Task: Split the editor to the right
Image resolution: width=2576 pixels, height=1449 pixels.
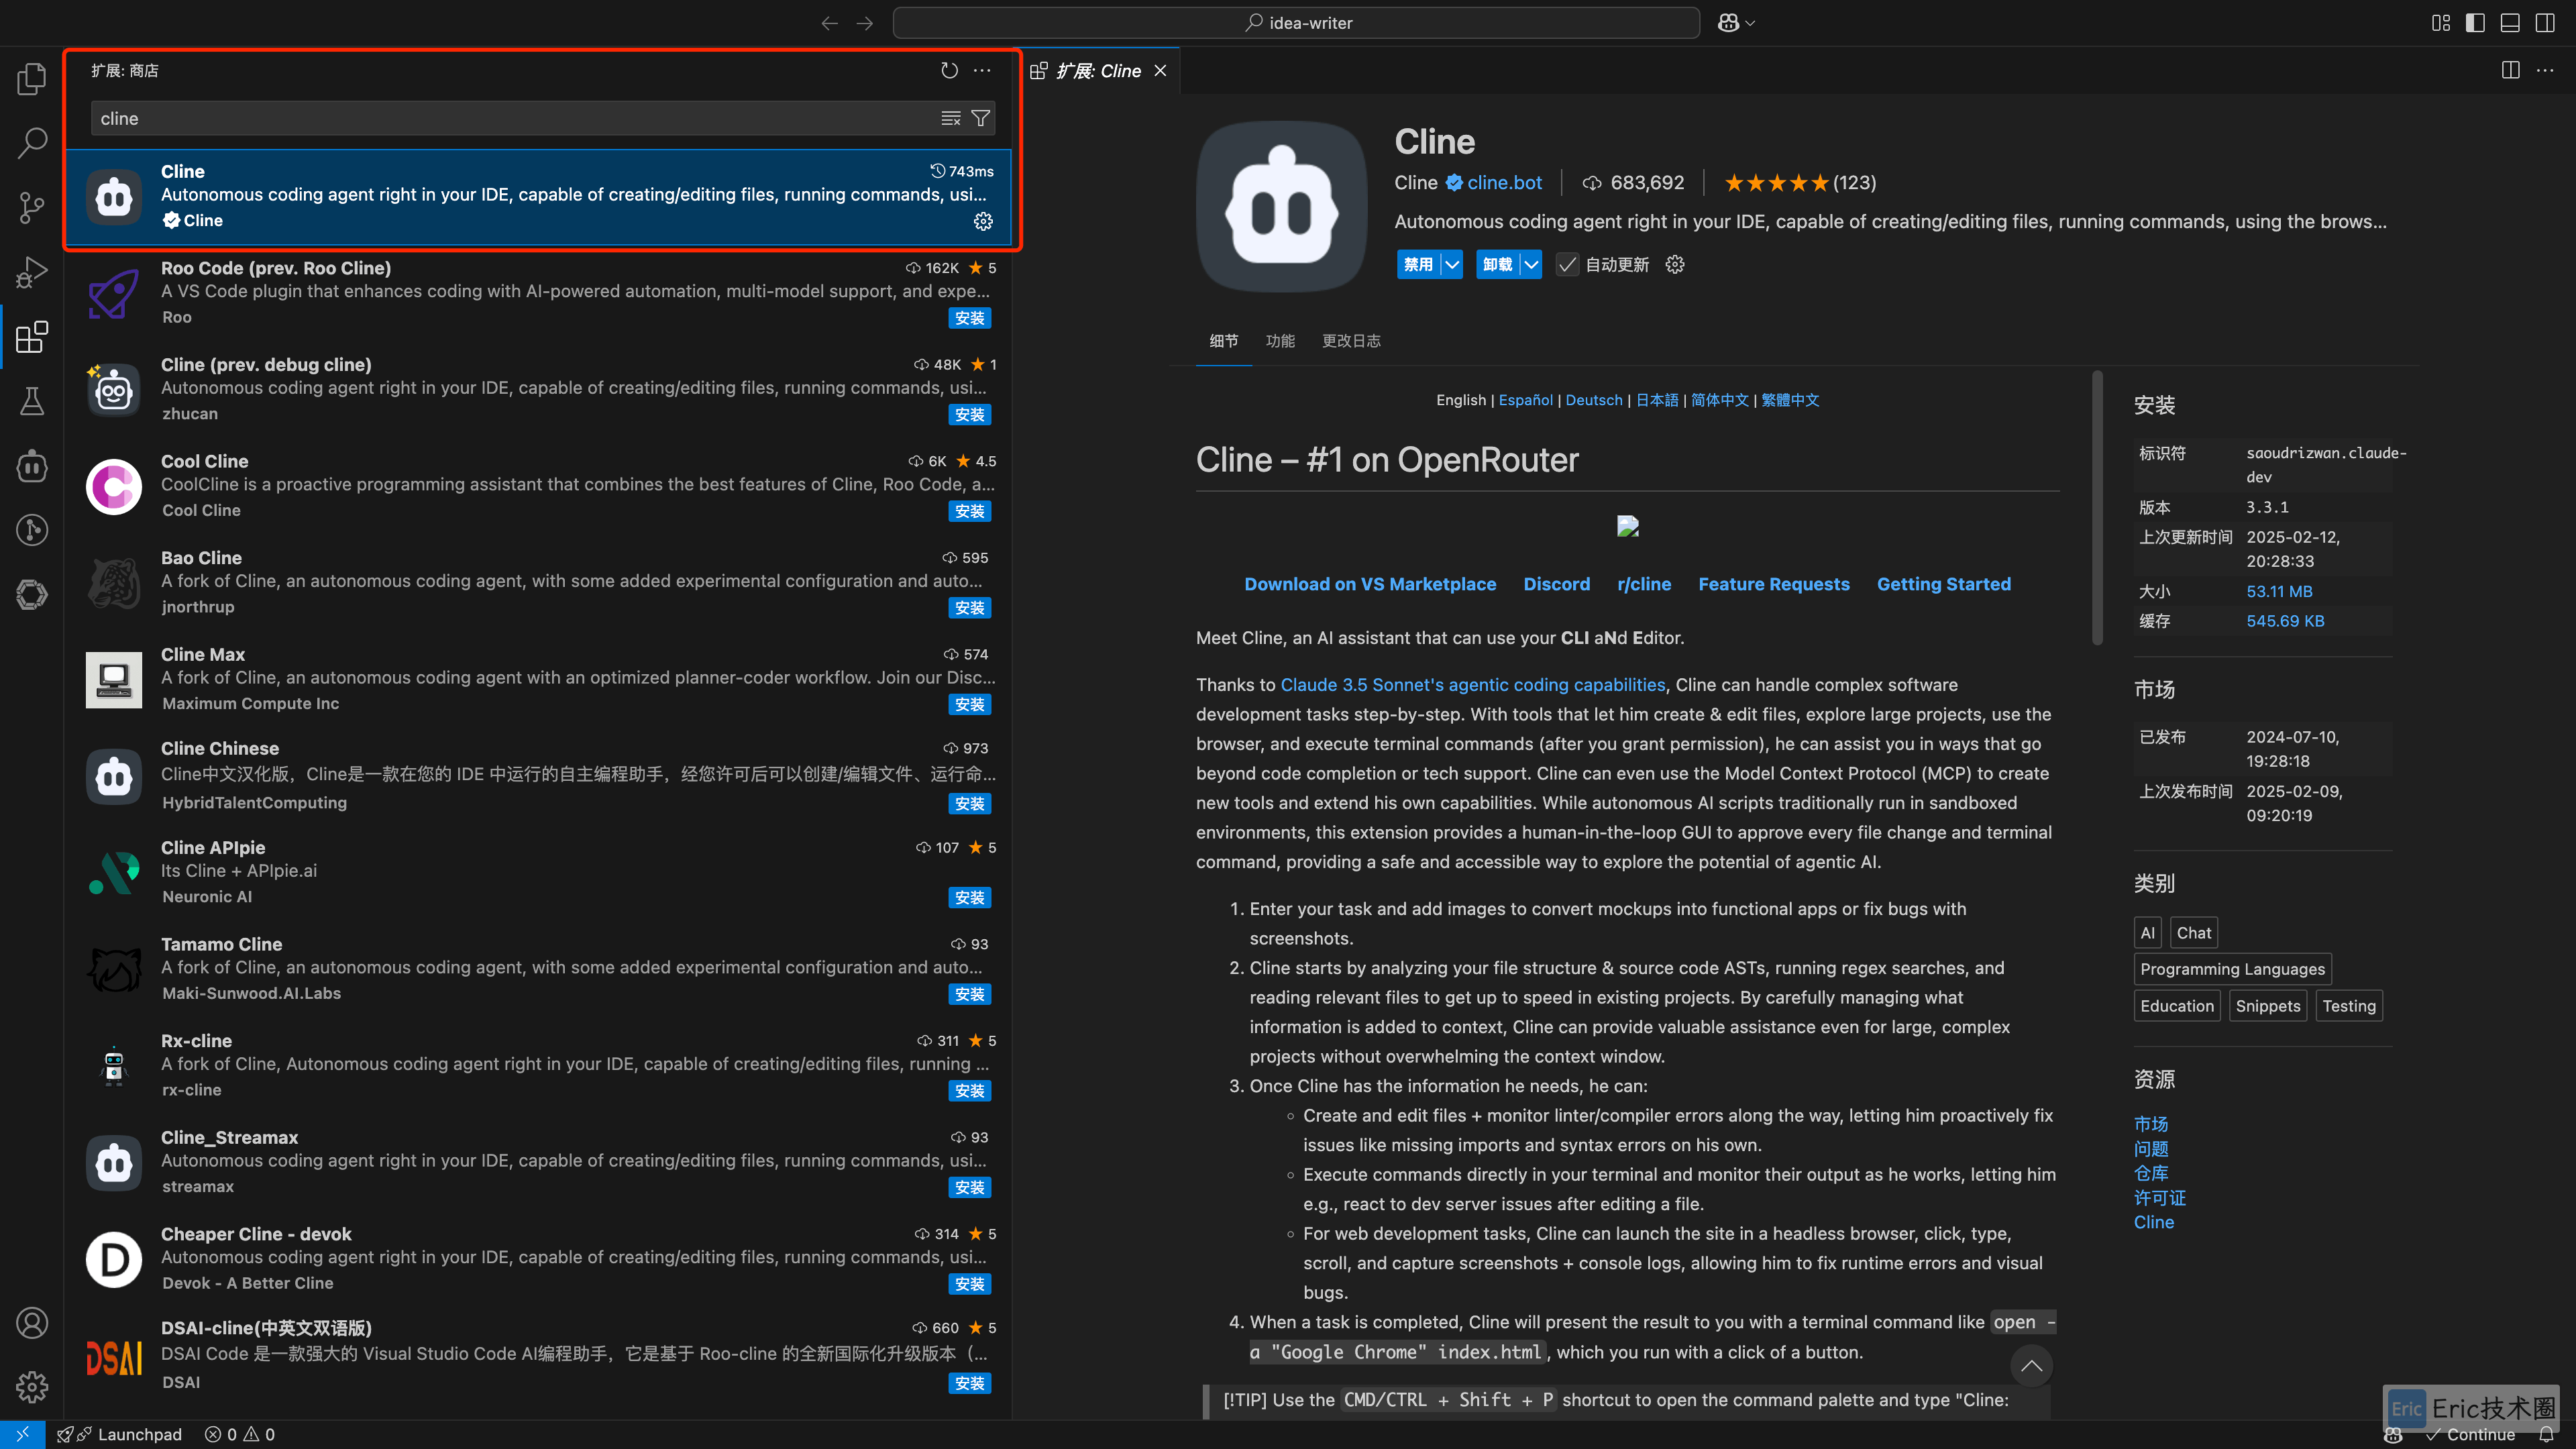Action: pos(2511,70)
